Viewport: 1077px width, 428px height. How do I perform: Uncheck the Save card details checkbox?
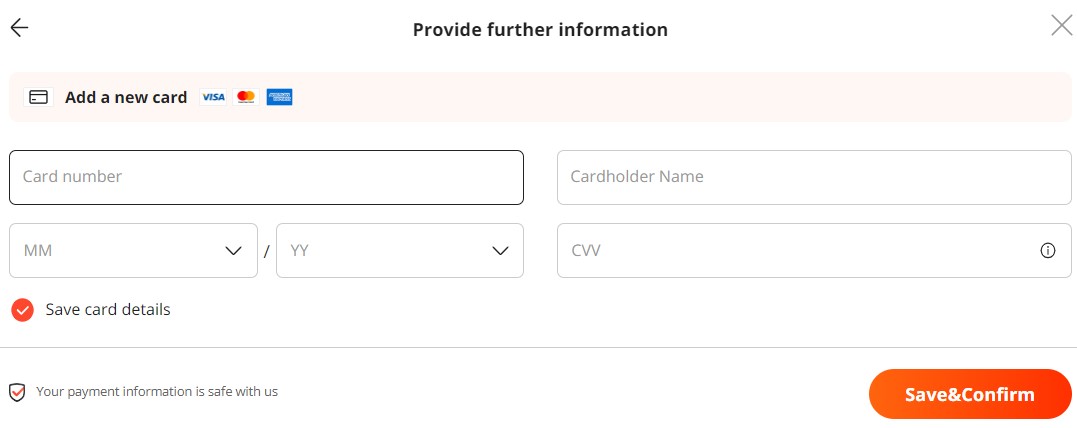[x=22, y=310]
